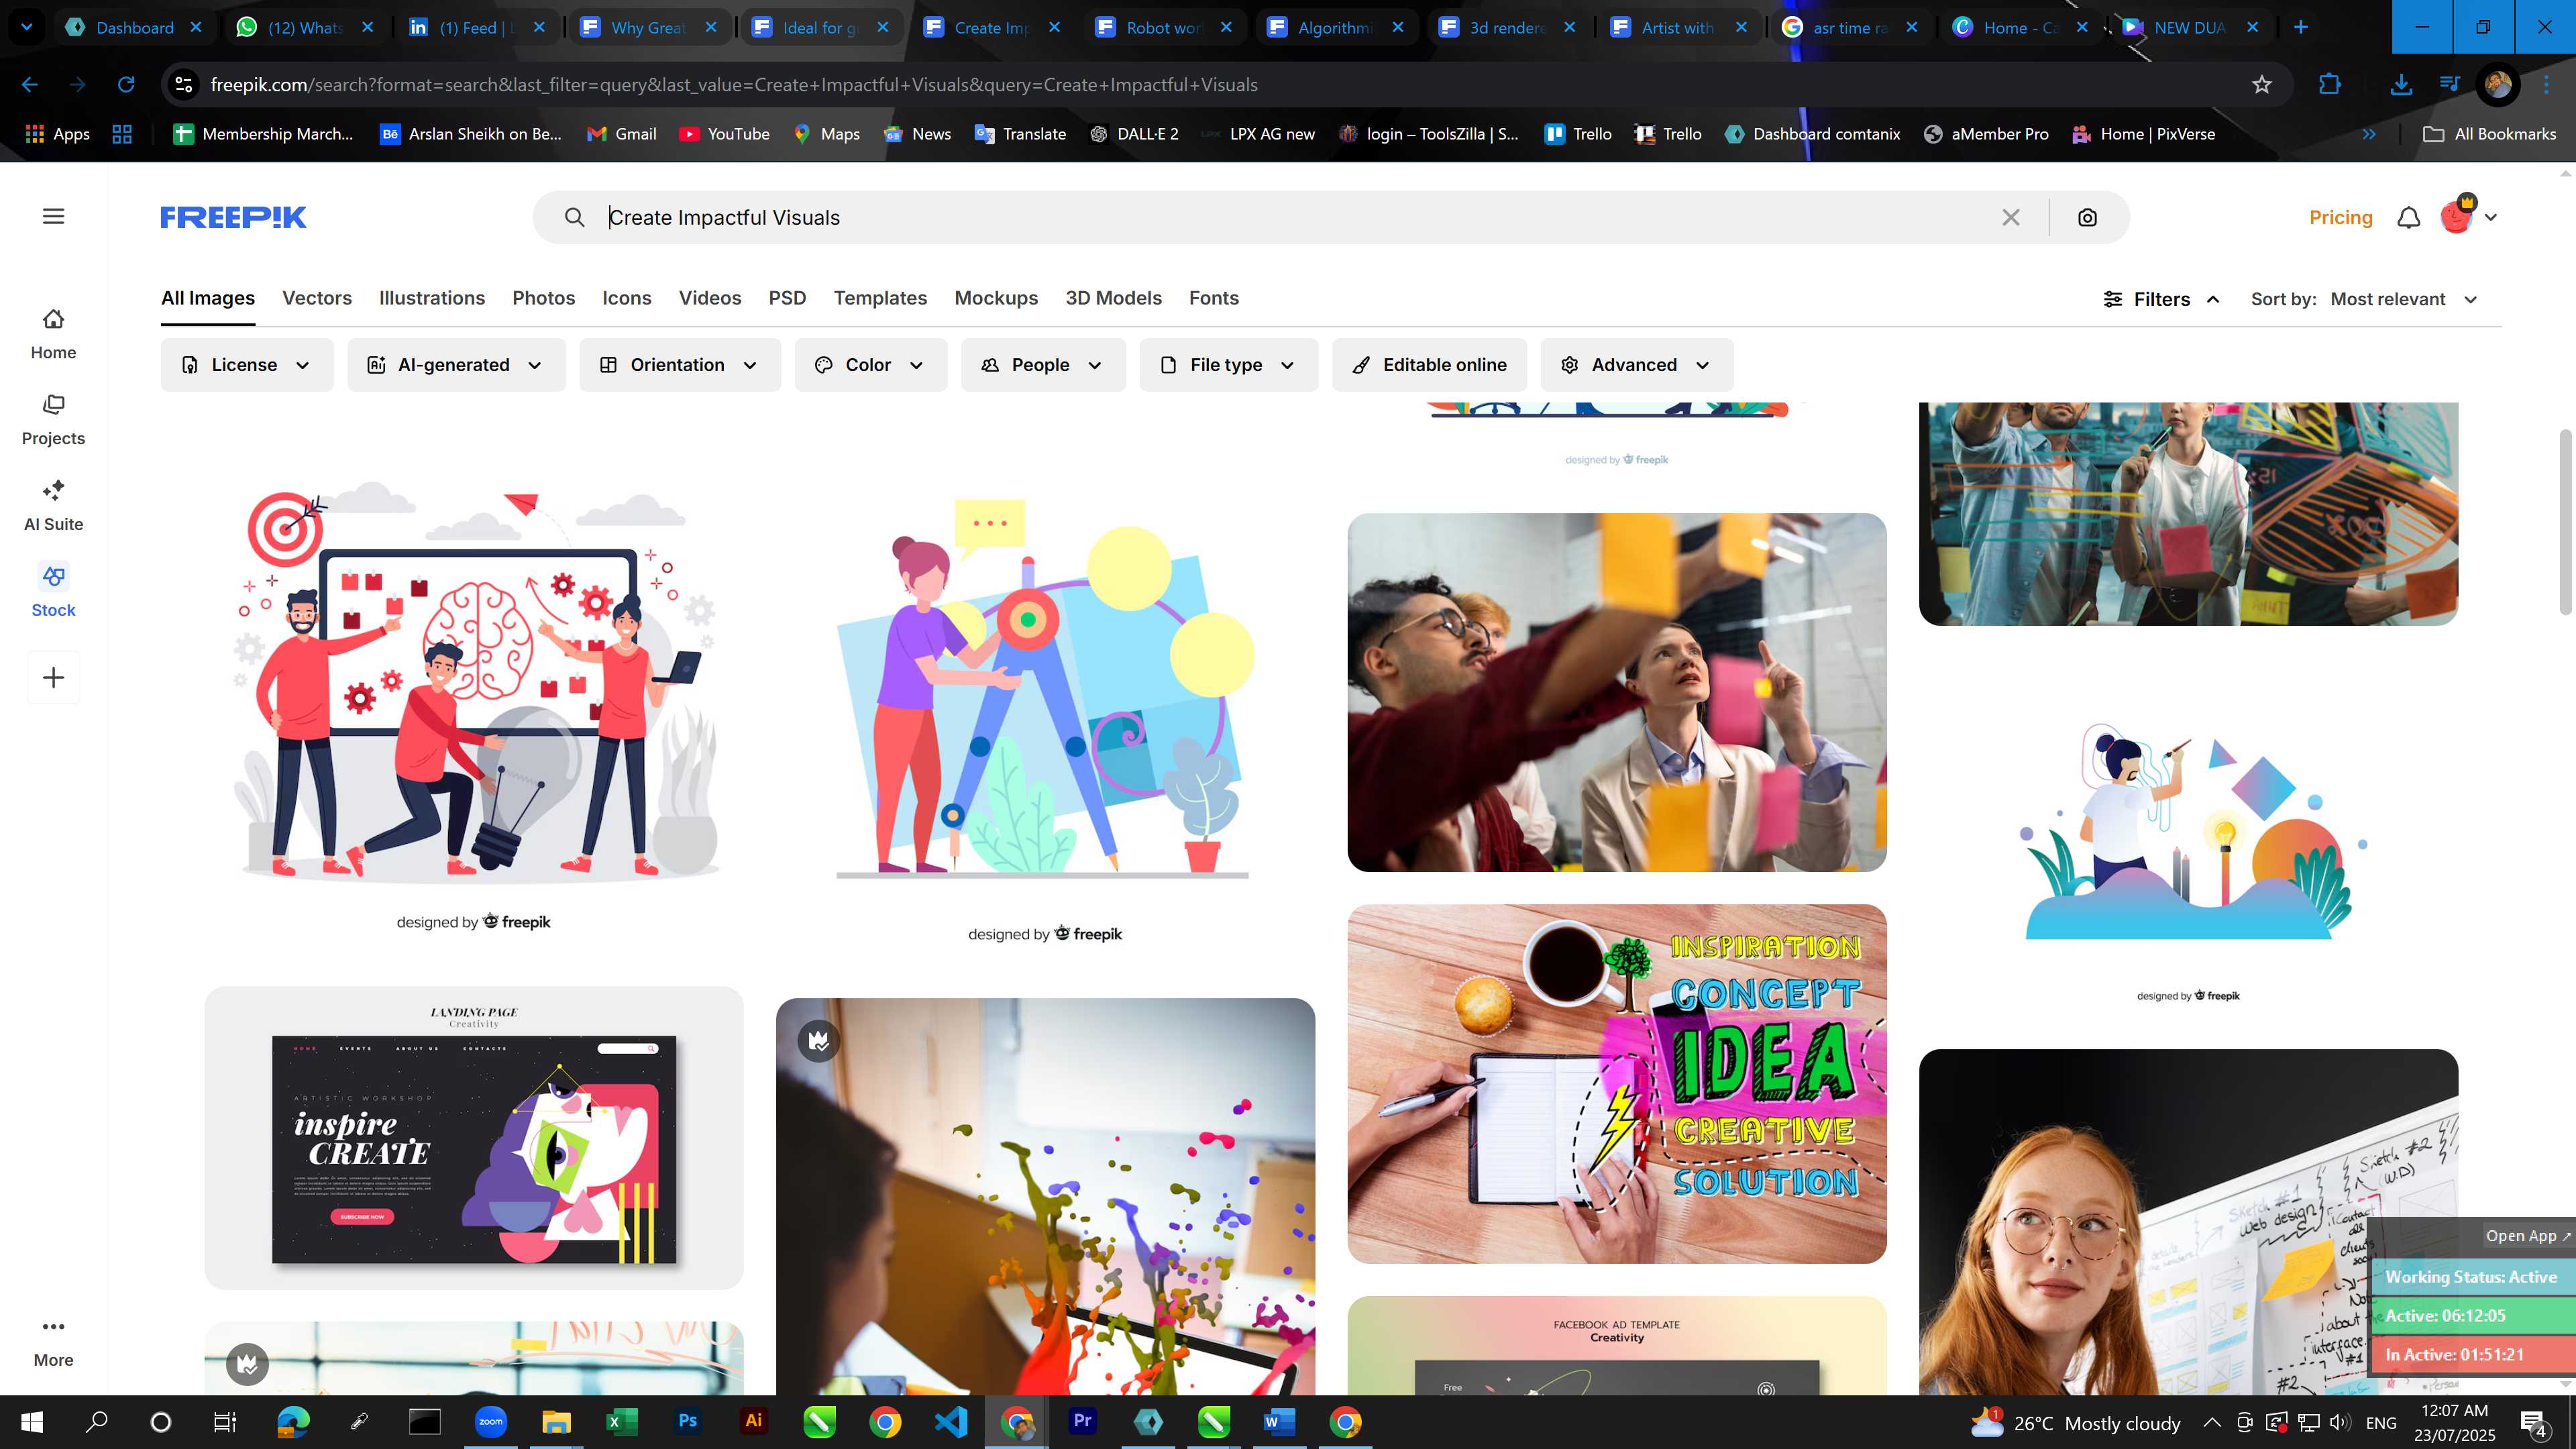Switch to the Mockups tab

tap(996, 298)
